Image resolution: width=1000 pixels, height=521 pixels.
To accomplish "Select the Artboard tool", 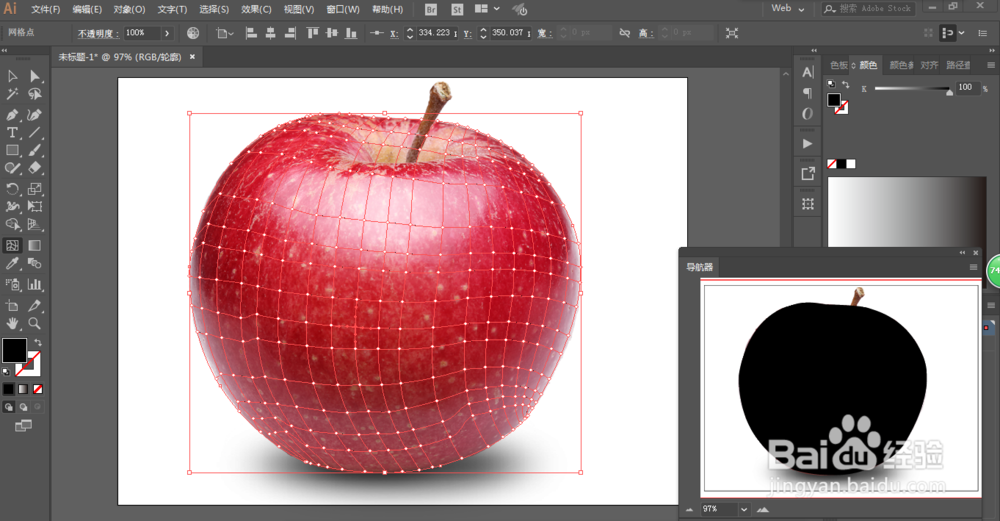I will [x=12, y=305].
